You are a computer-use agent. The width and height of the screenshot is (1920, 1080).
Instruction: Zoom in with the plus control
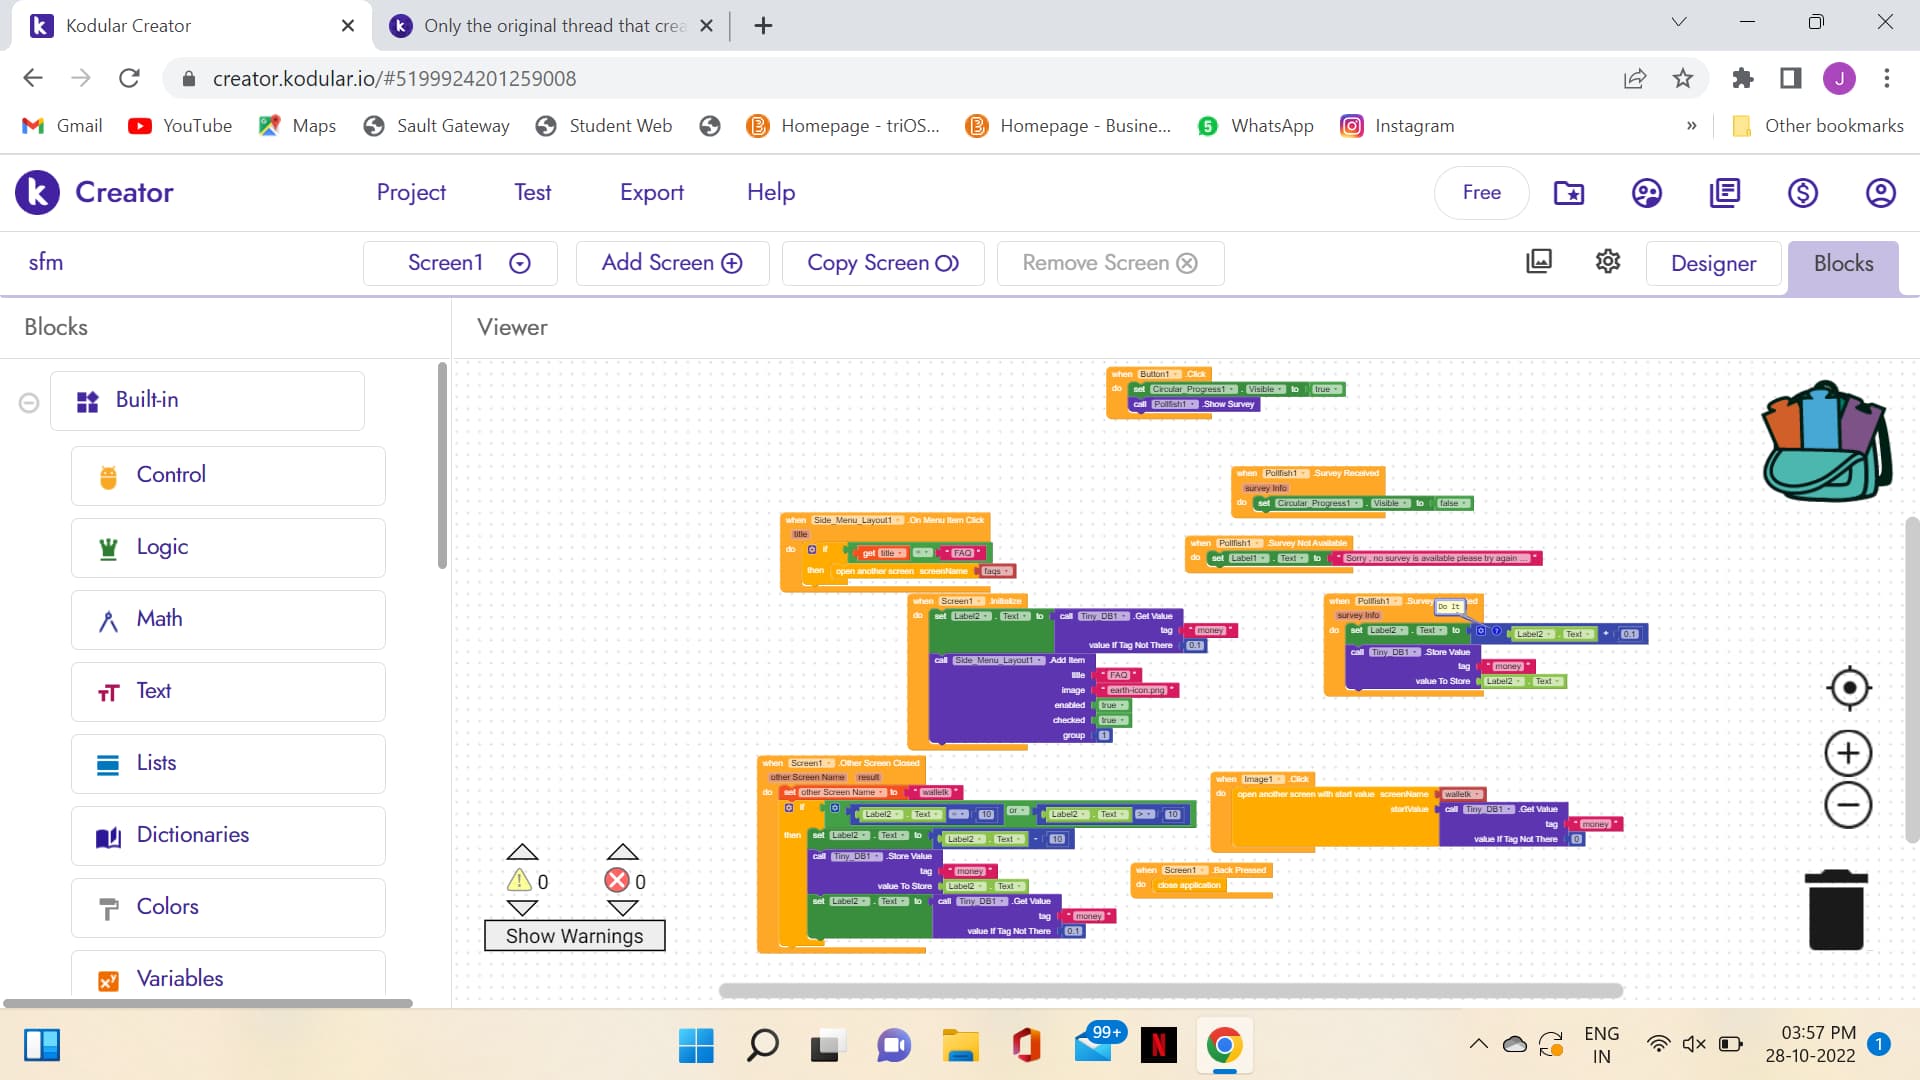click(x=1848, y=753)
